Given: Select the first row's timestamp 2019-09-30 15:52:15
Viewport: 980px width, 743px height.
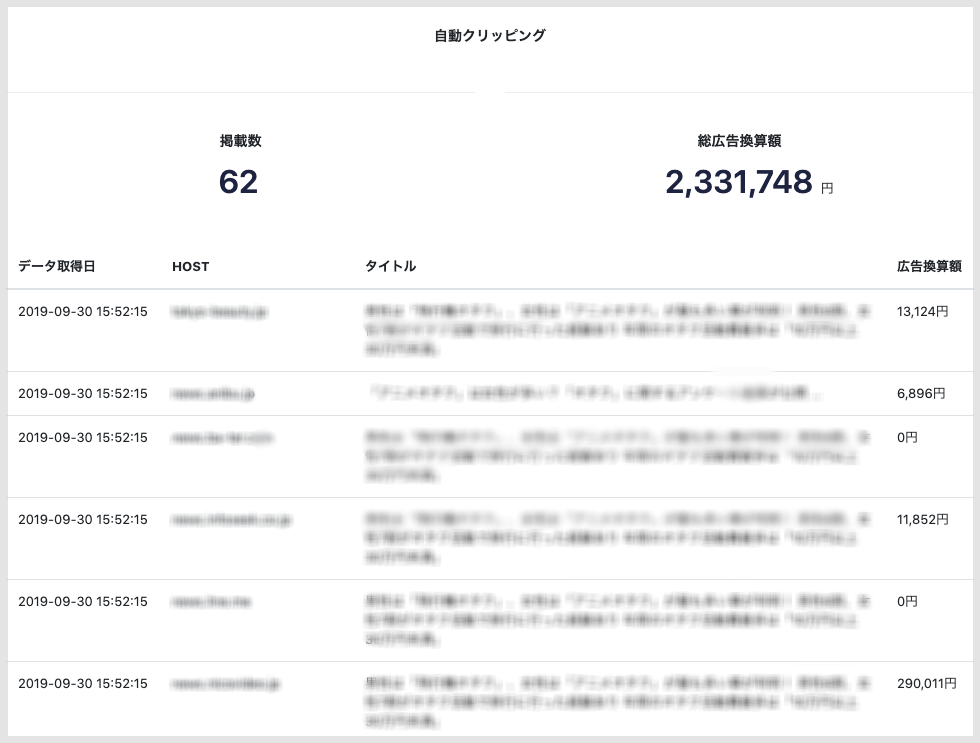Looking at the screenshot, I should point(83,309).
